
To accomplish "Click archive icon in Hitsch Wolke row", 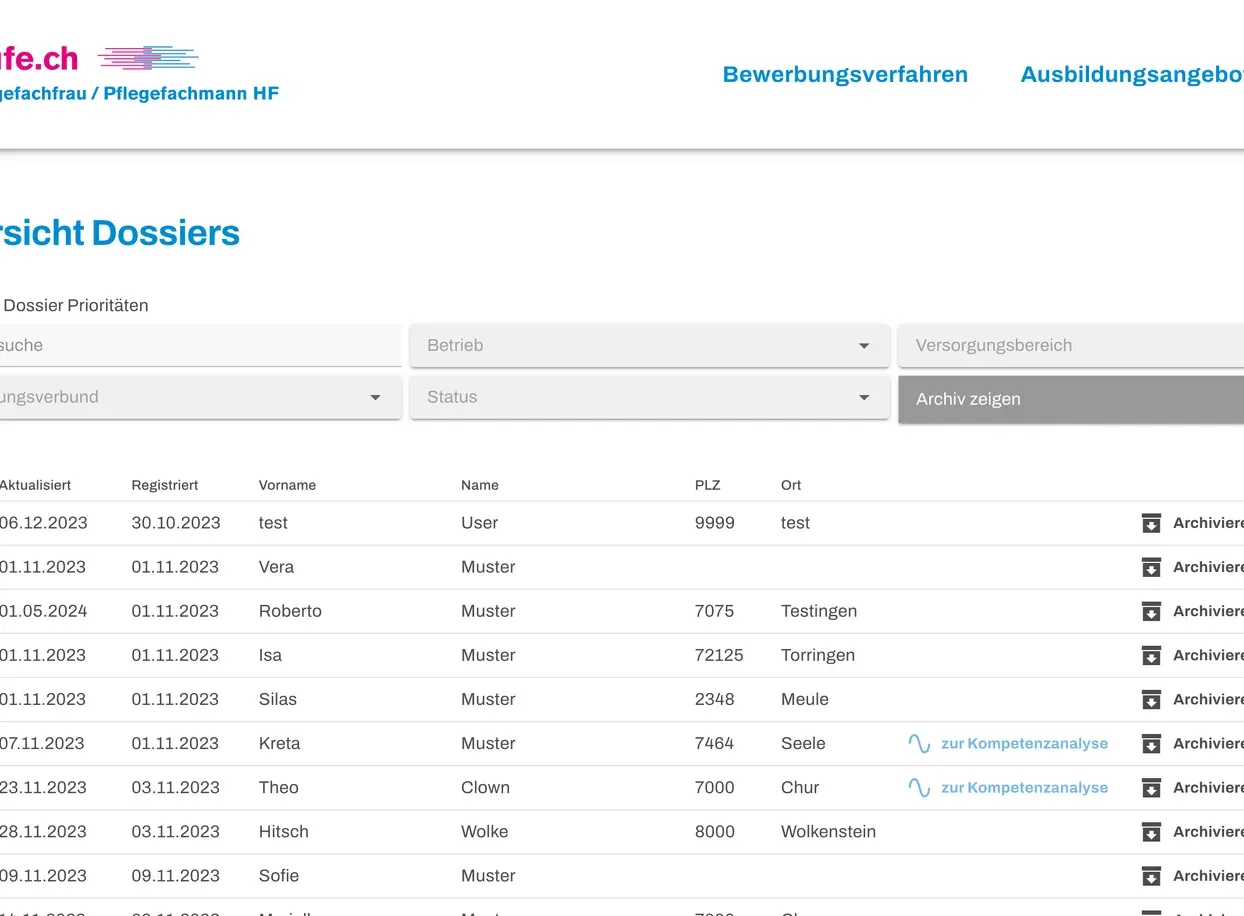I will [x=1151, y=831].
